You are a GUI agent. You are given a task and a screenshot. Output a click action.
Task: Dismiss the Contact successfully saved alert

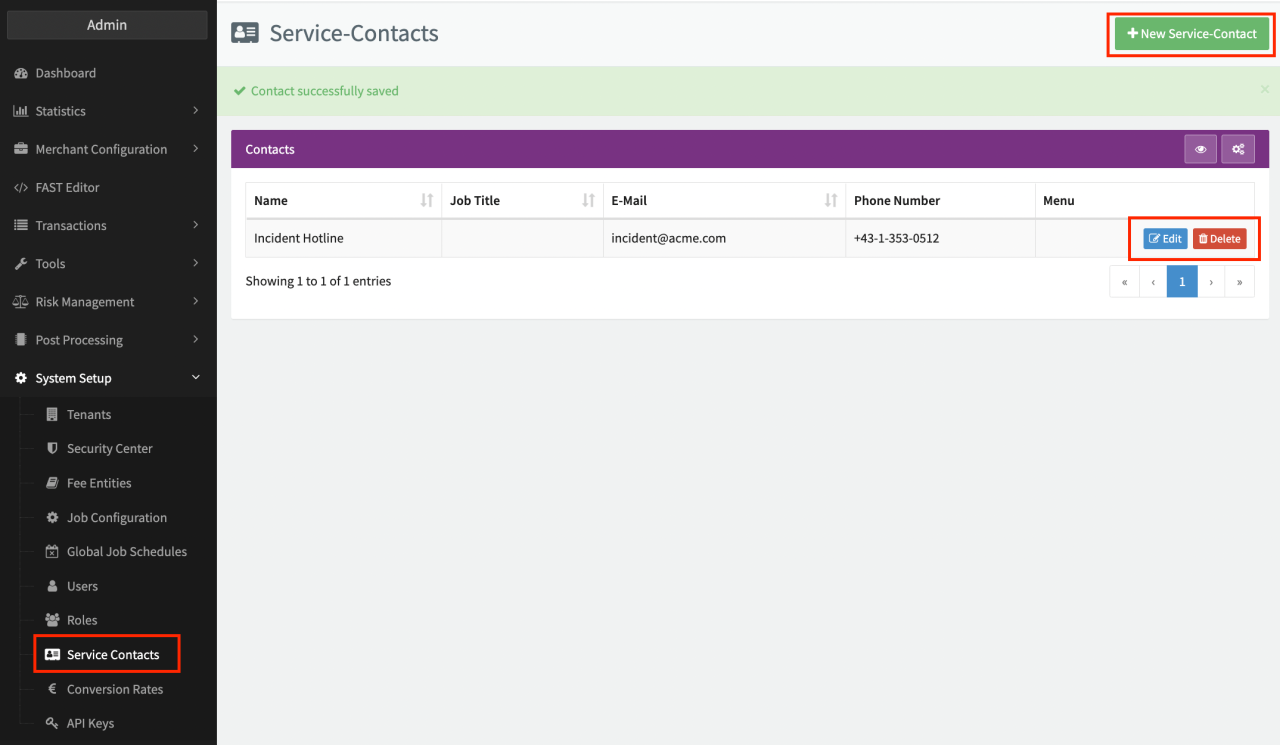tap(1264, 90)
